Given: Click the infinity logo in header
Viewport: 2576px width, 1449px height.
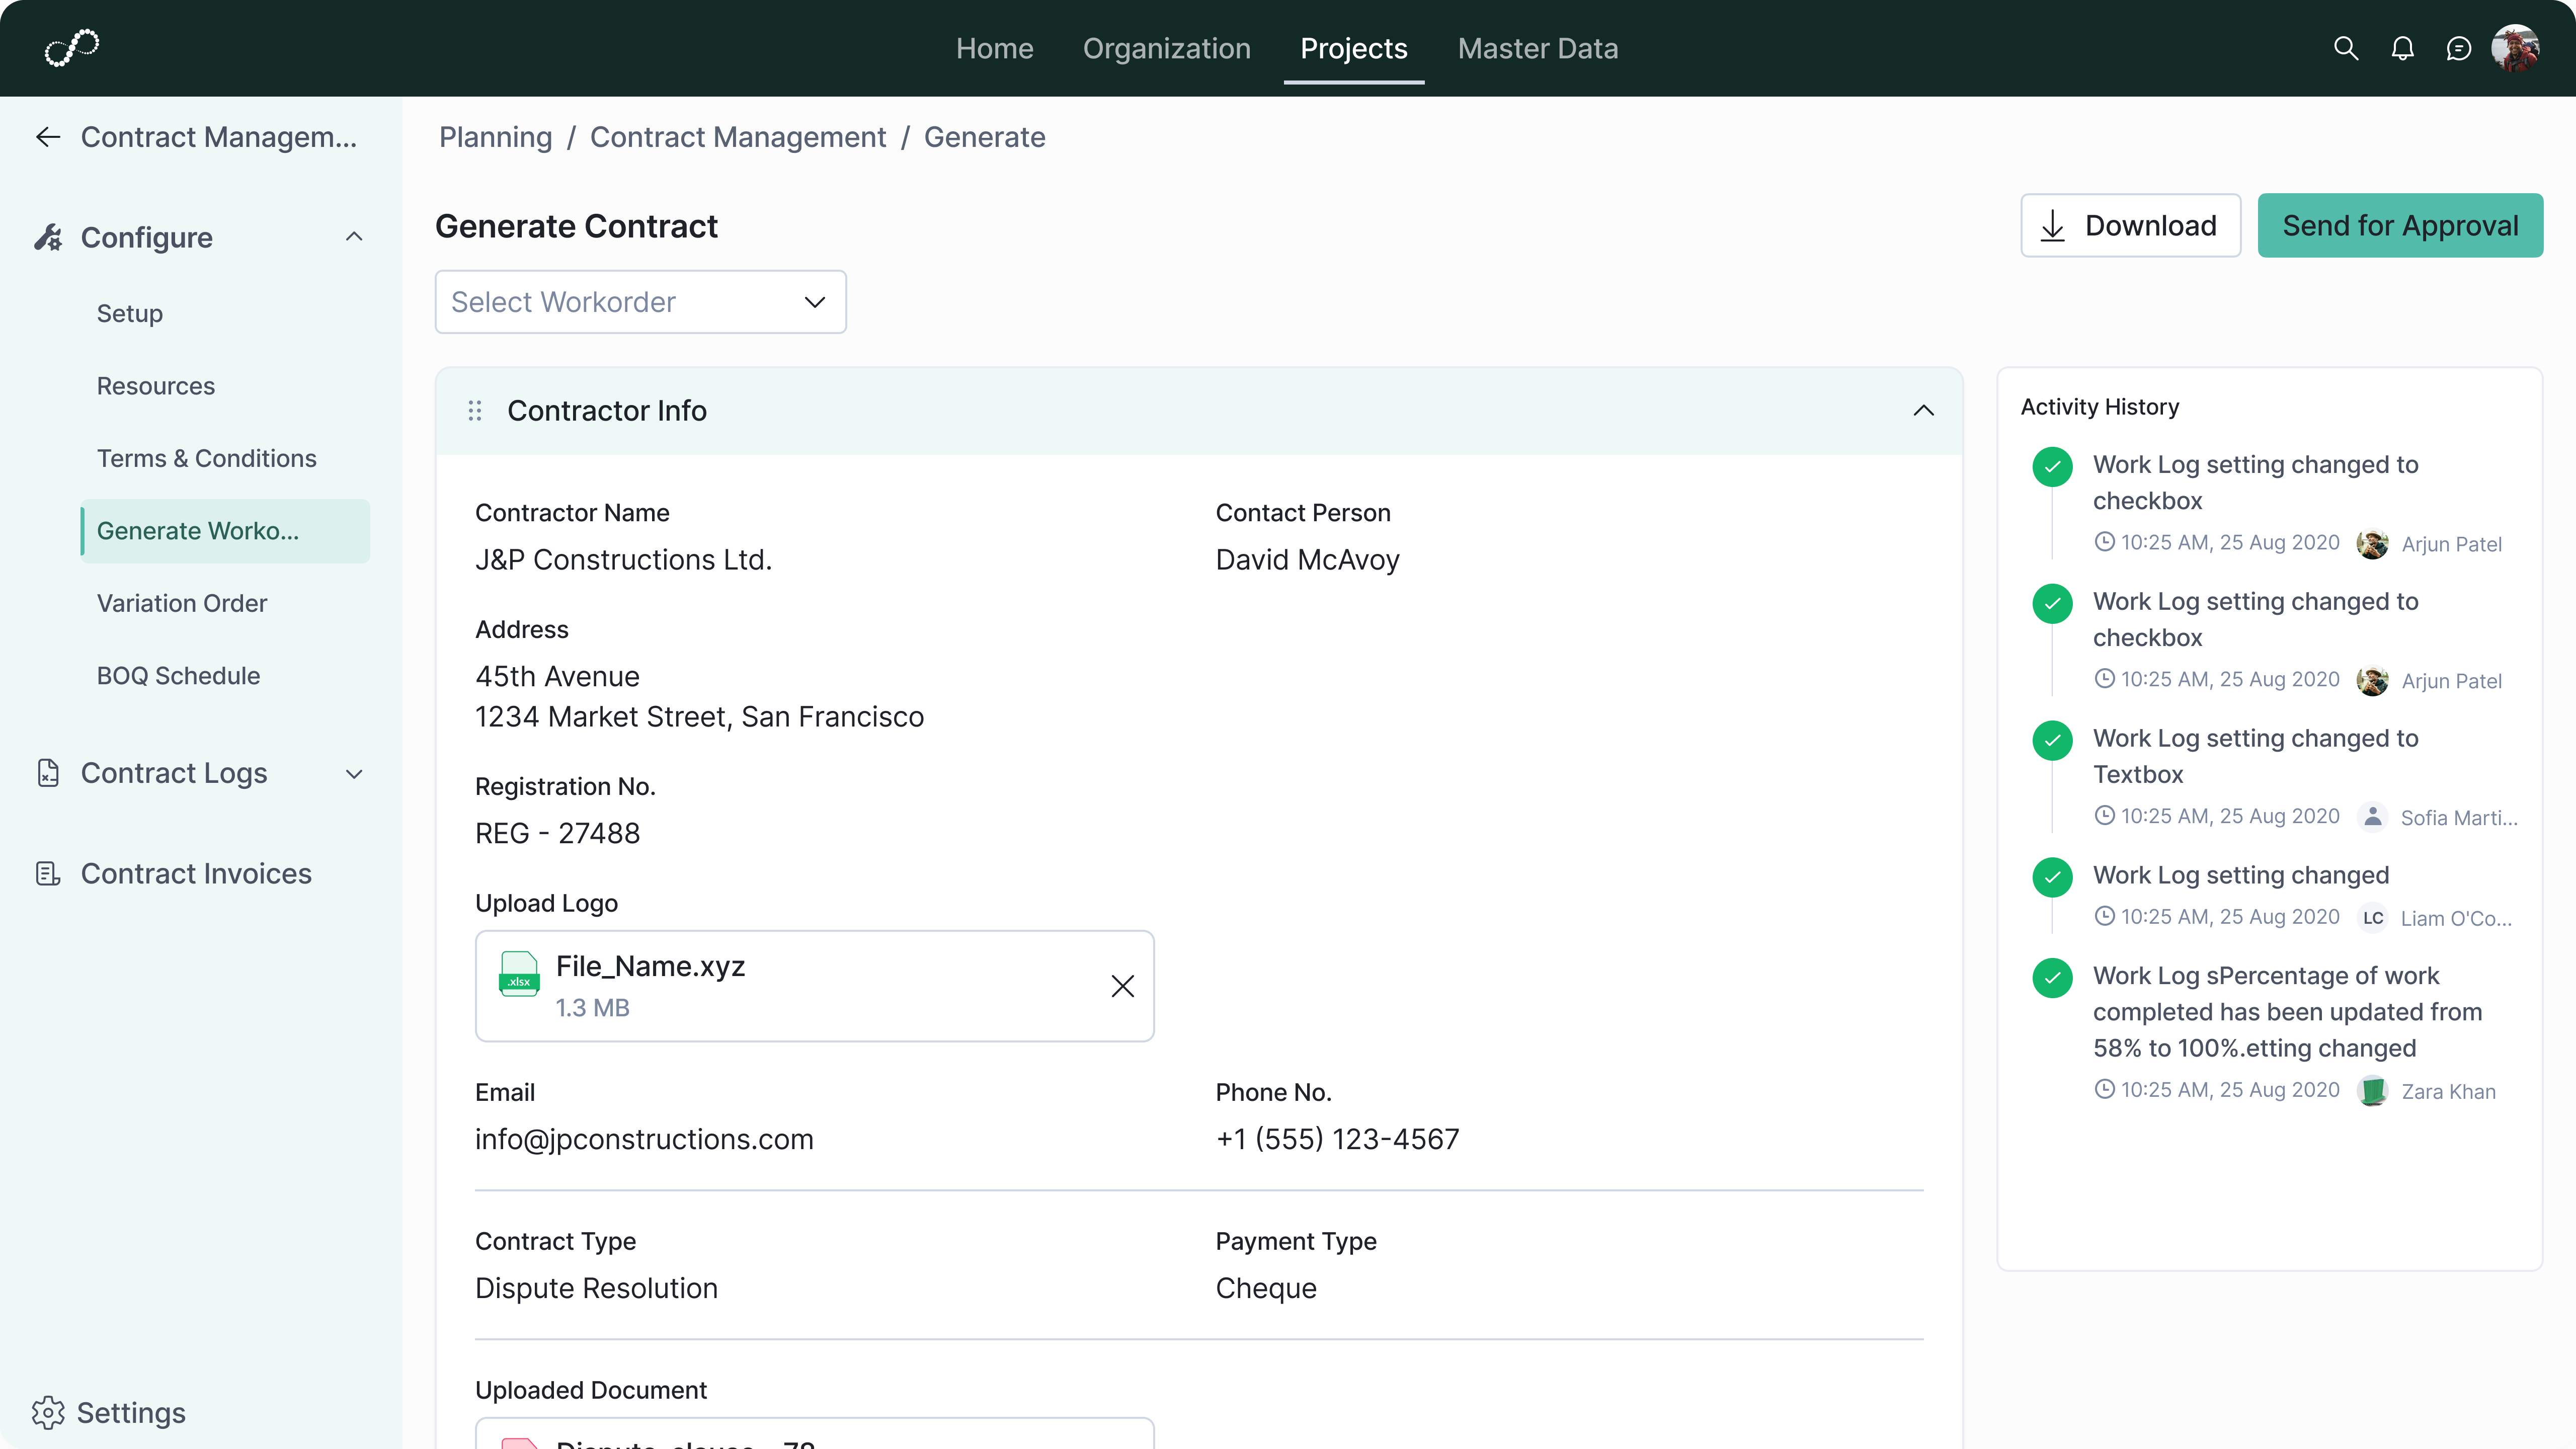Looking at the screenshot, I should [72, 48].
